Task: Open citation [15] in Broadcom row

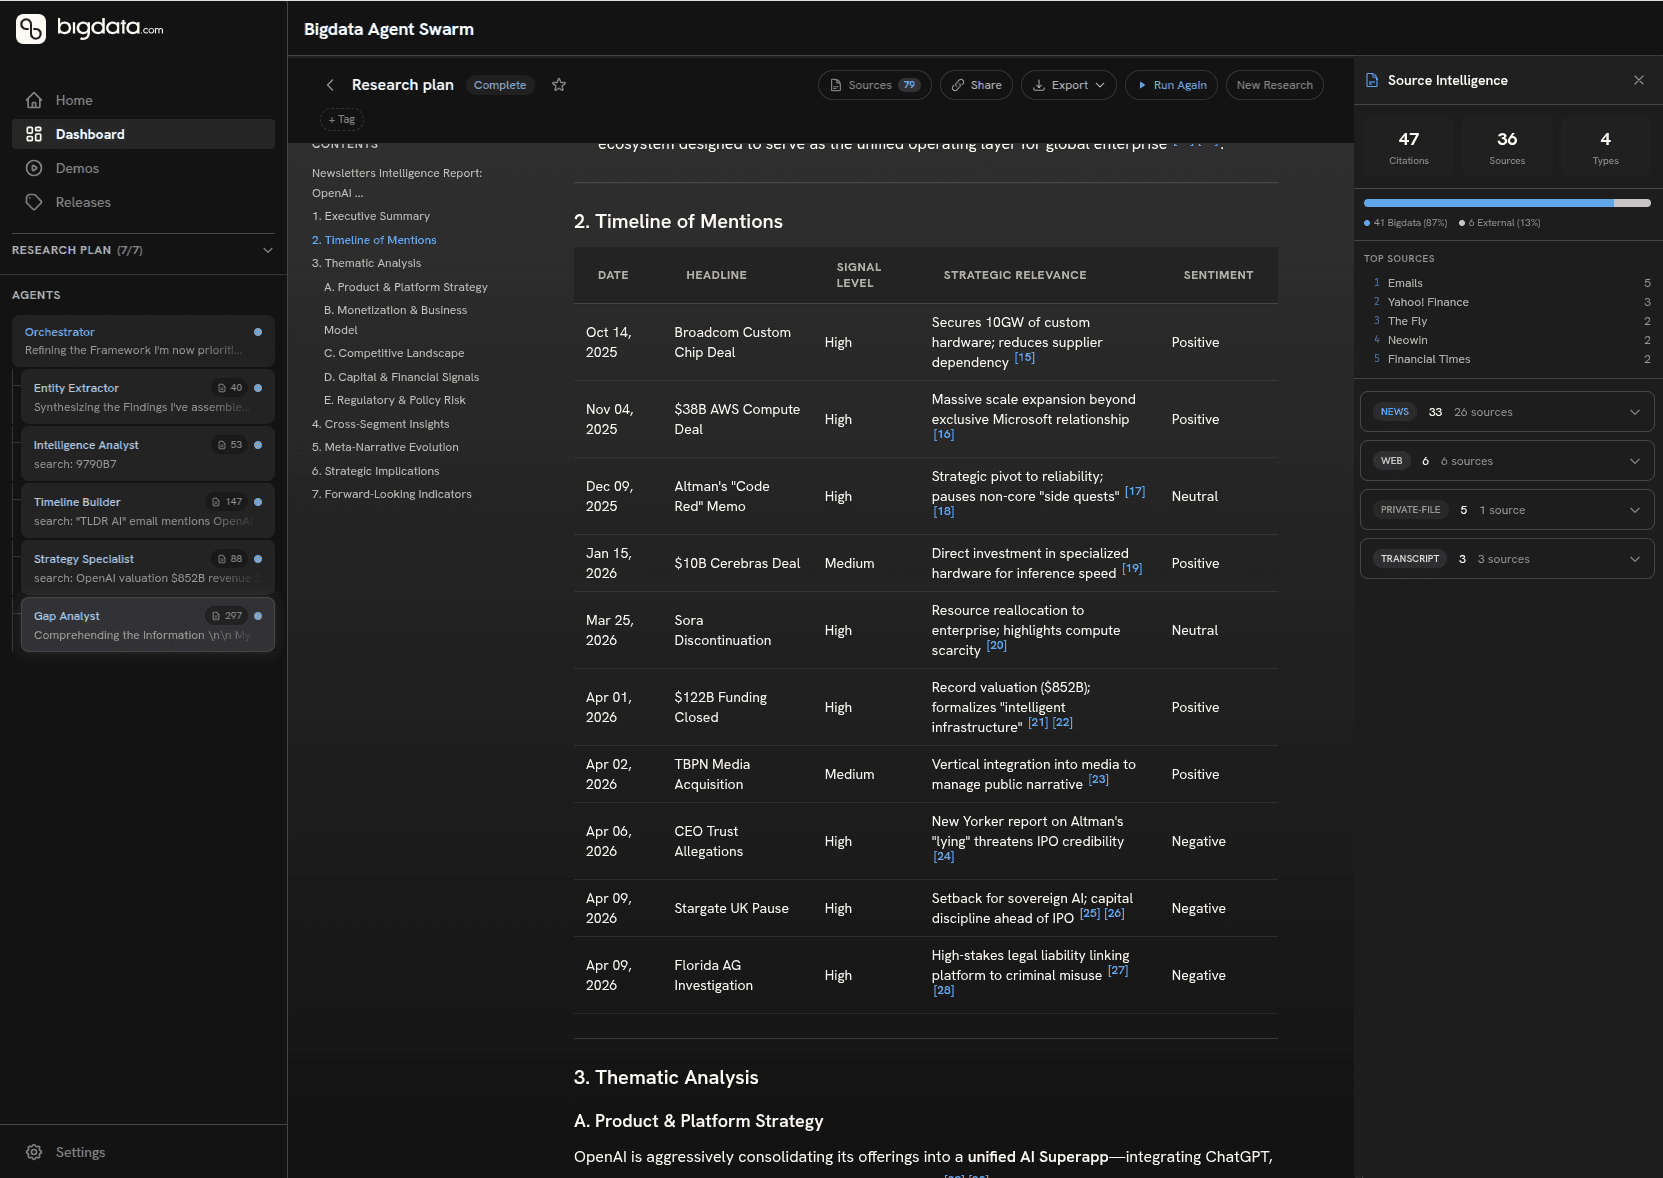Action: 1025,357
